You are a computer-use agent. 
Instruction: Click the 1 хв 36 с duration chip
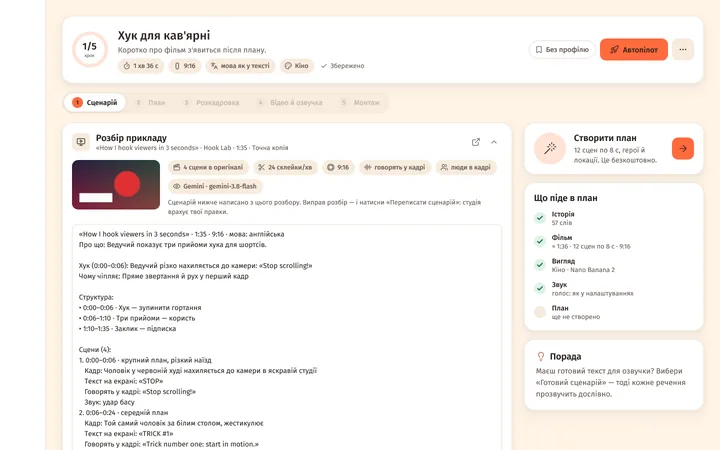click(x=141, y=66)
